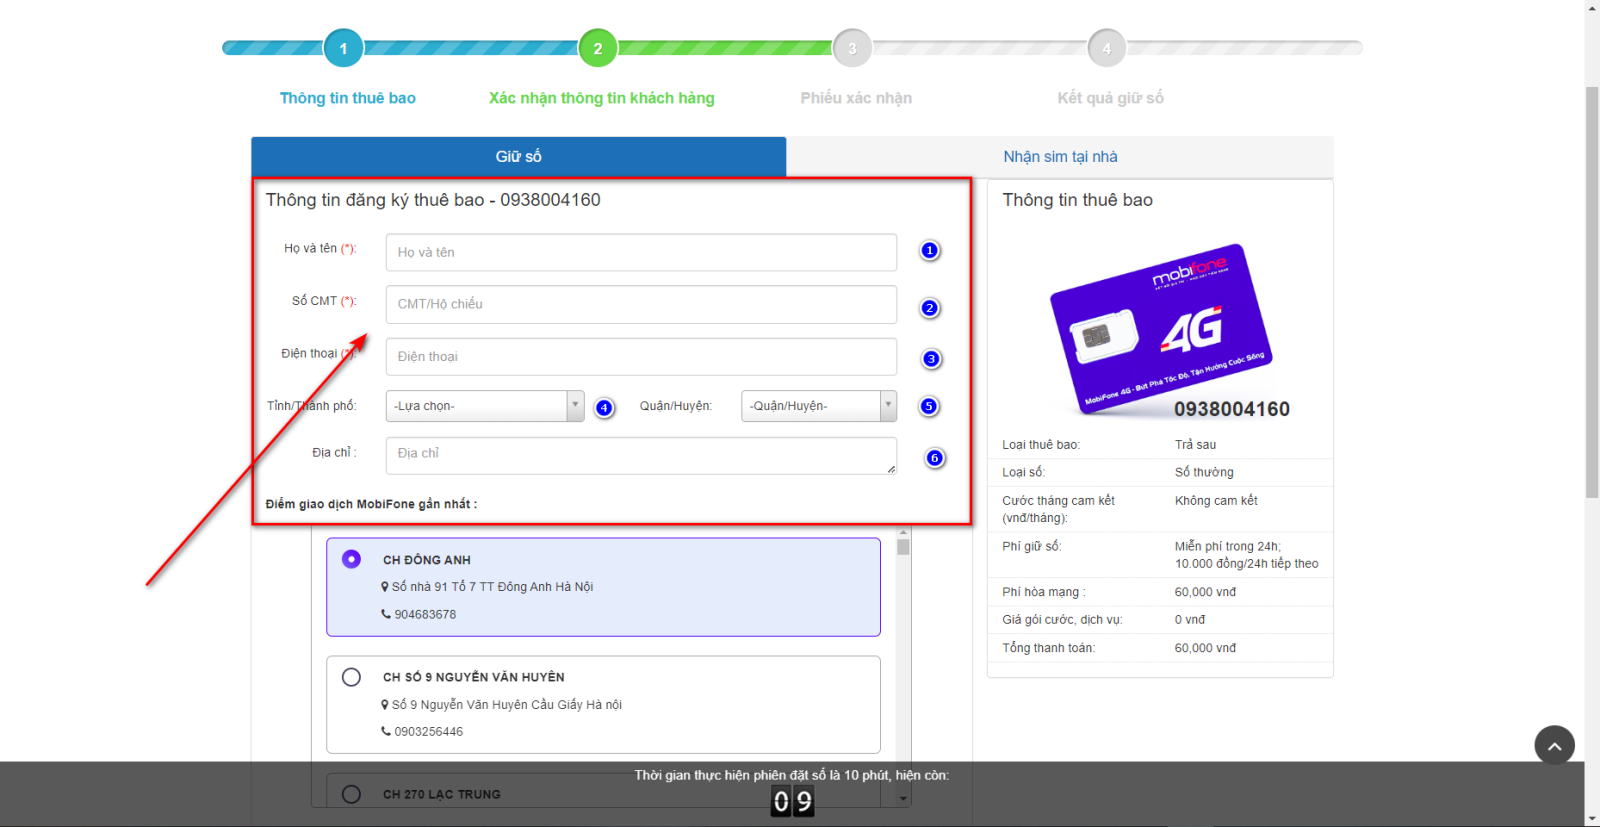
Task: Click phone icon beside number 904683678
Action: (386, 614)
